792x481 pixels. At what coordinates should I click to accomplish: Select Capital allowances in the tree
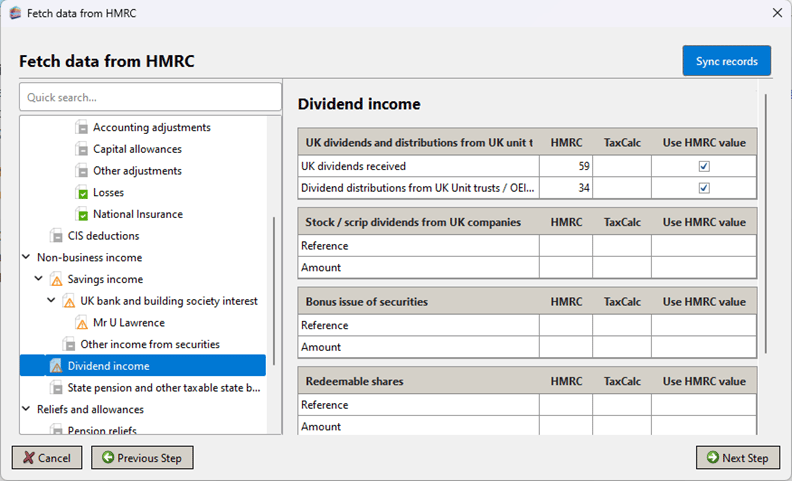point(137,149)
